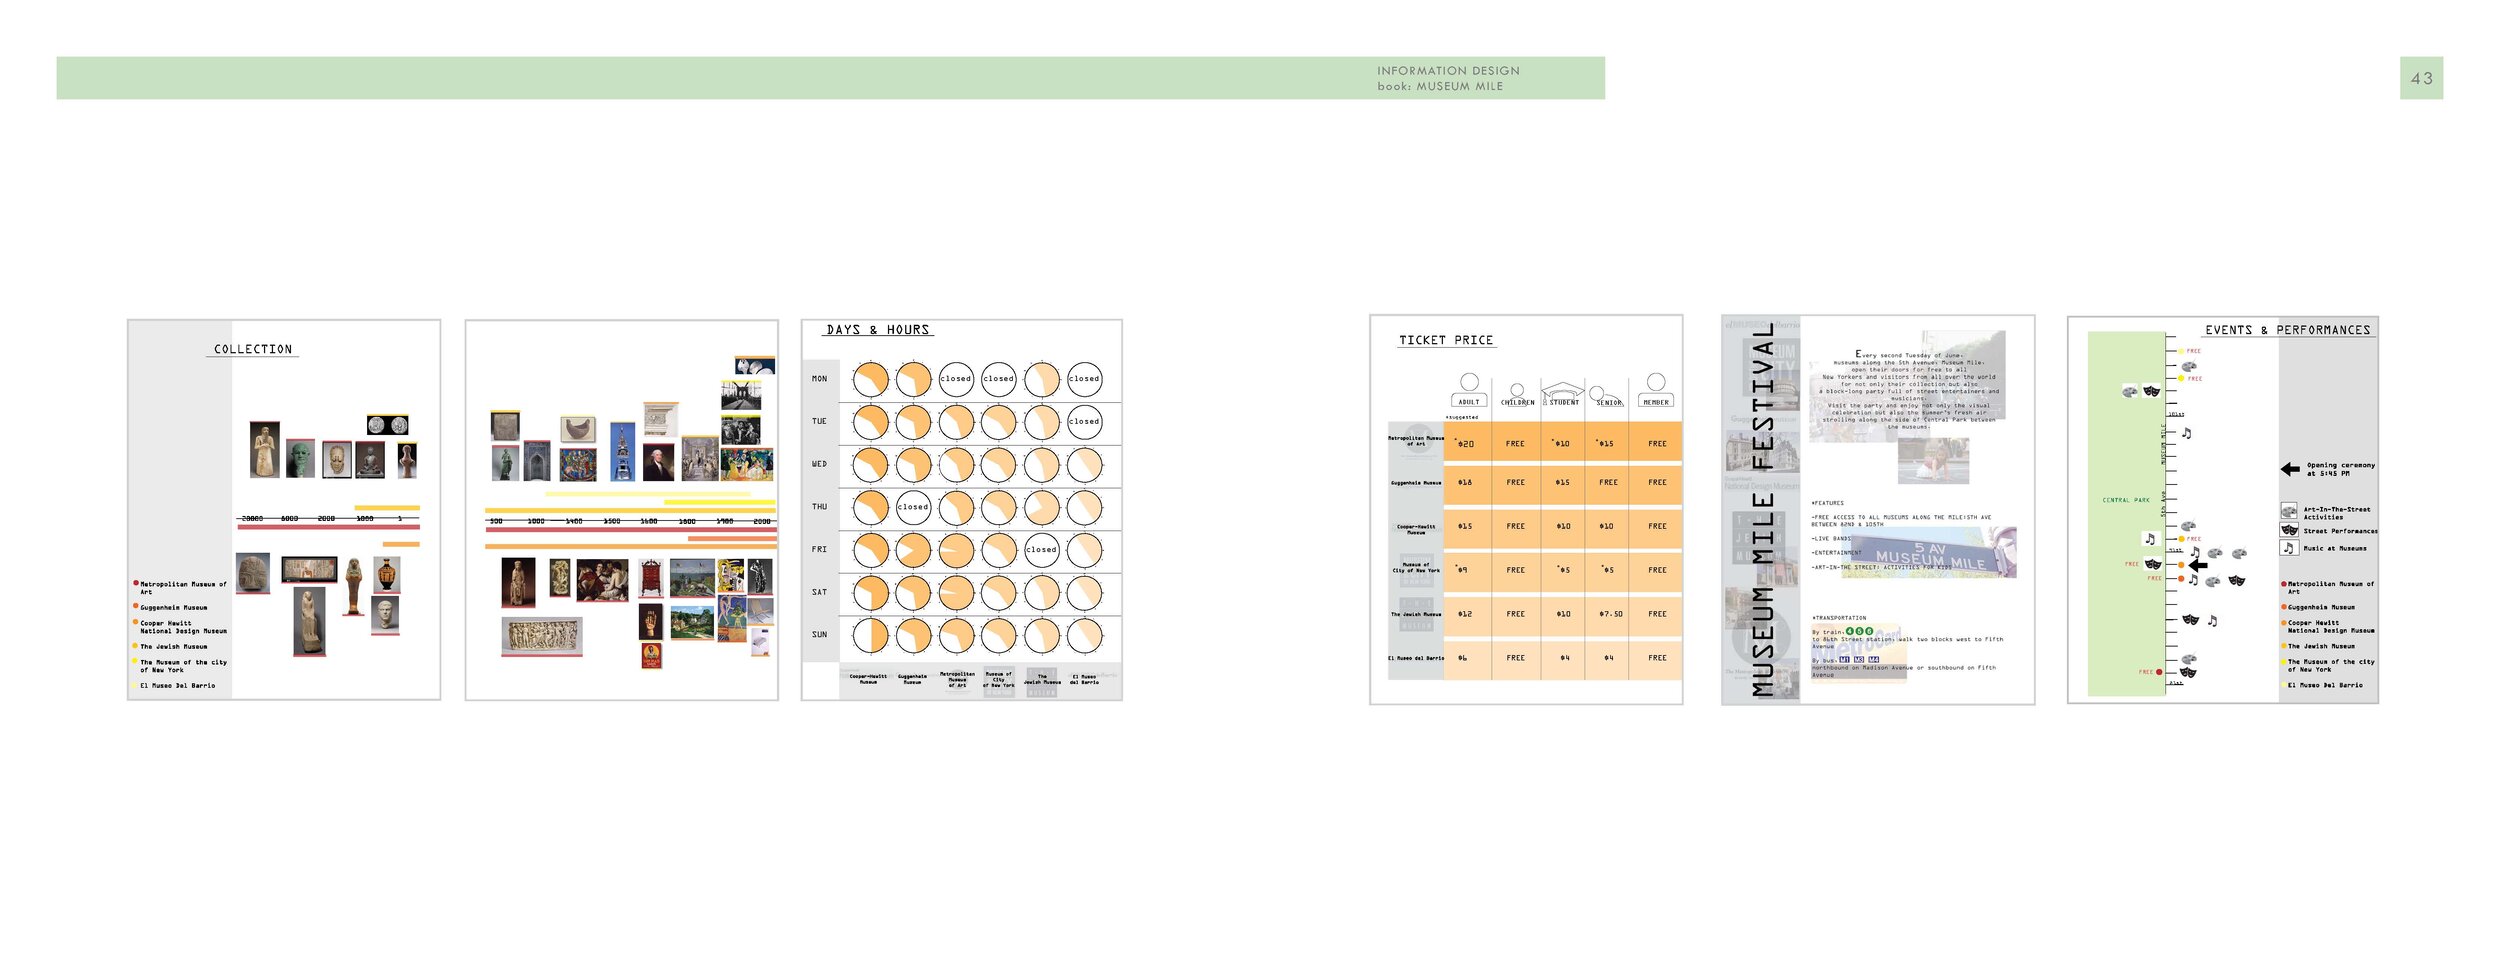Click the '2000' marker ending the second timeline
Viewport: 2500px width, 963px height.
(762, 522)
